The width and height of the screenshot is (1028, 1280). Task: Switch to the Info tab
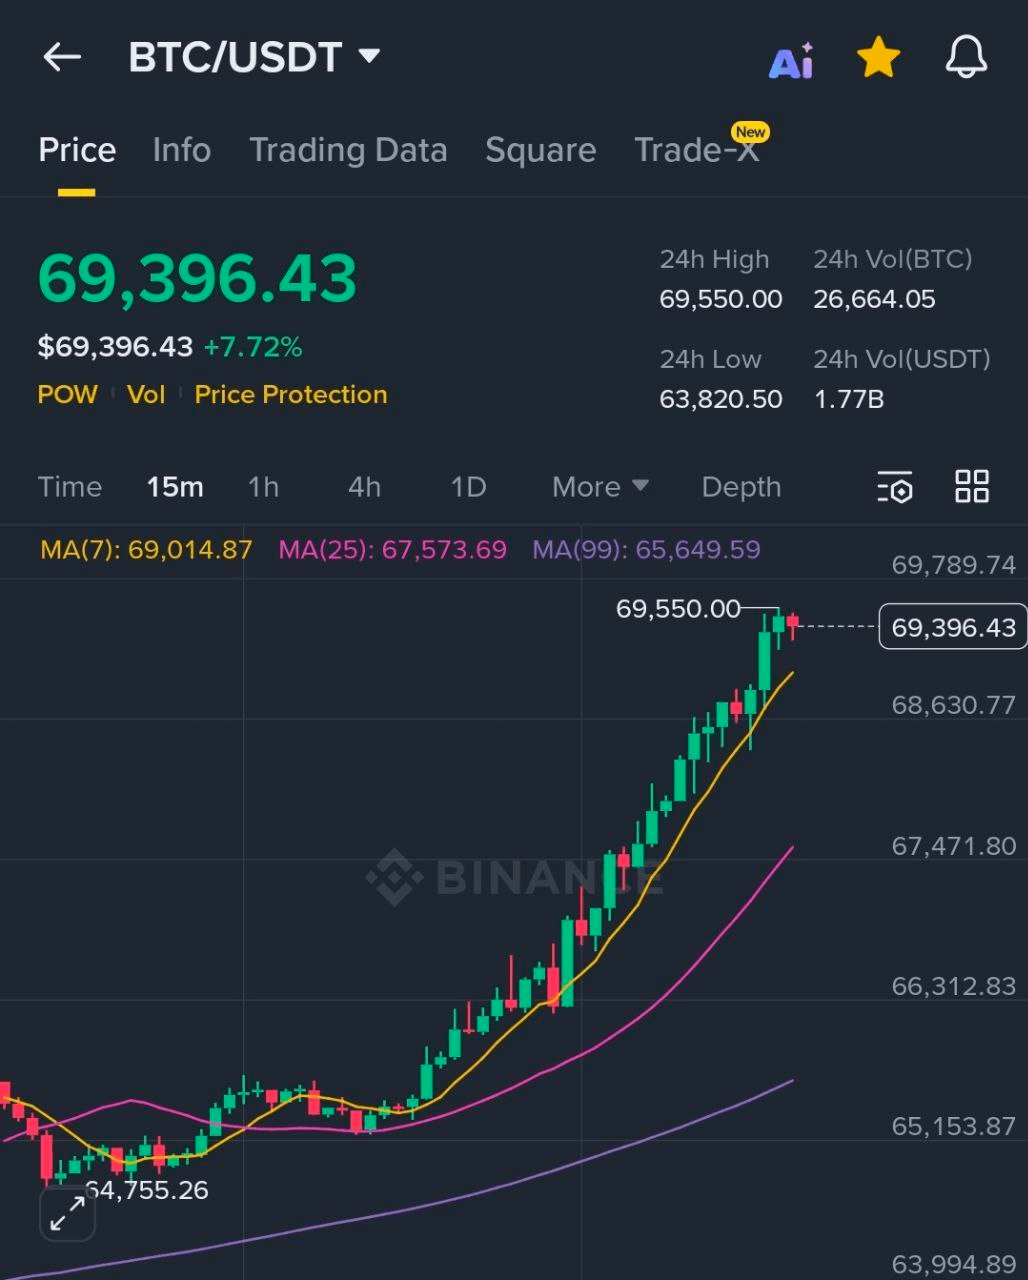point(182,150)
